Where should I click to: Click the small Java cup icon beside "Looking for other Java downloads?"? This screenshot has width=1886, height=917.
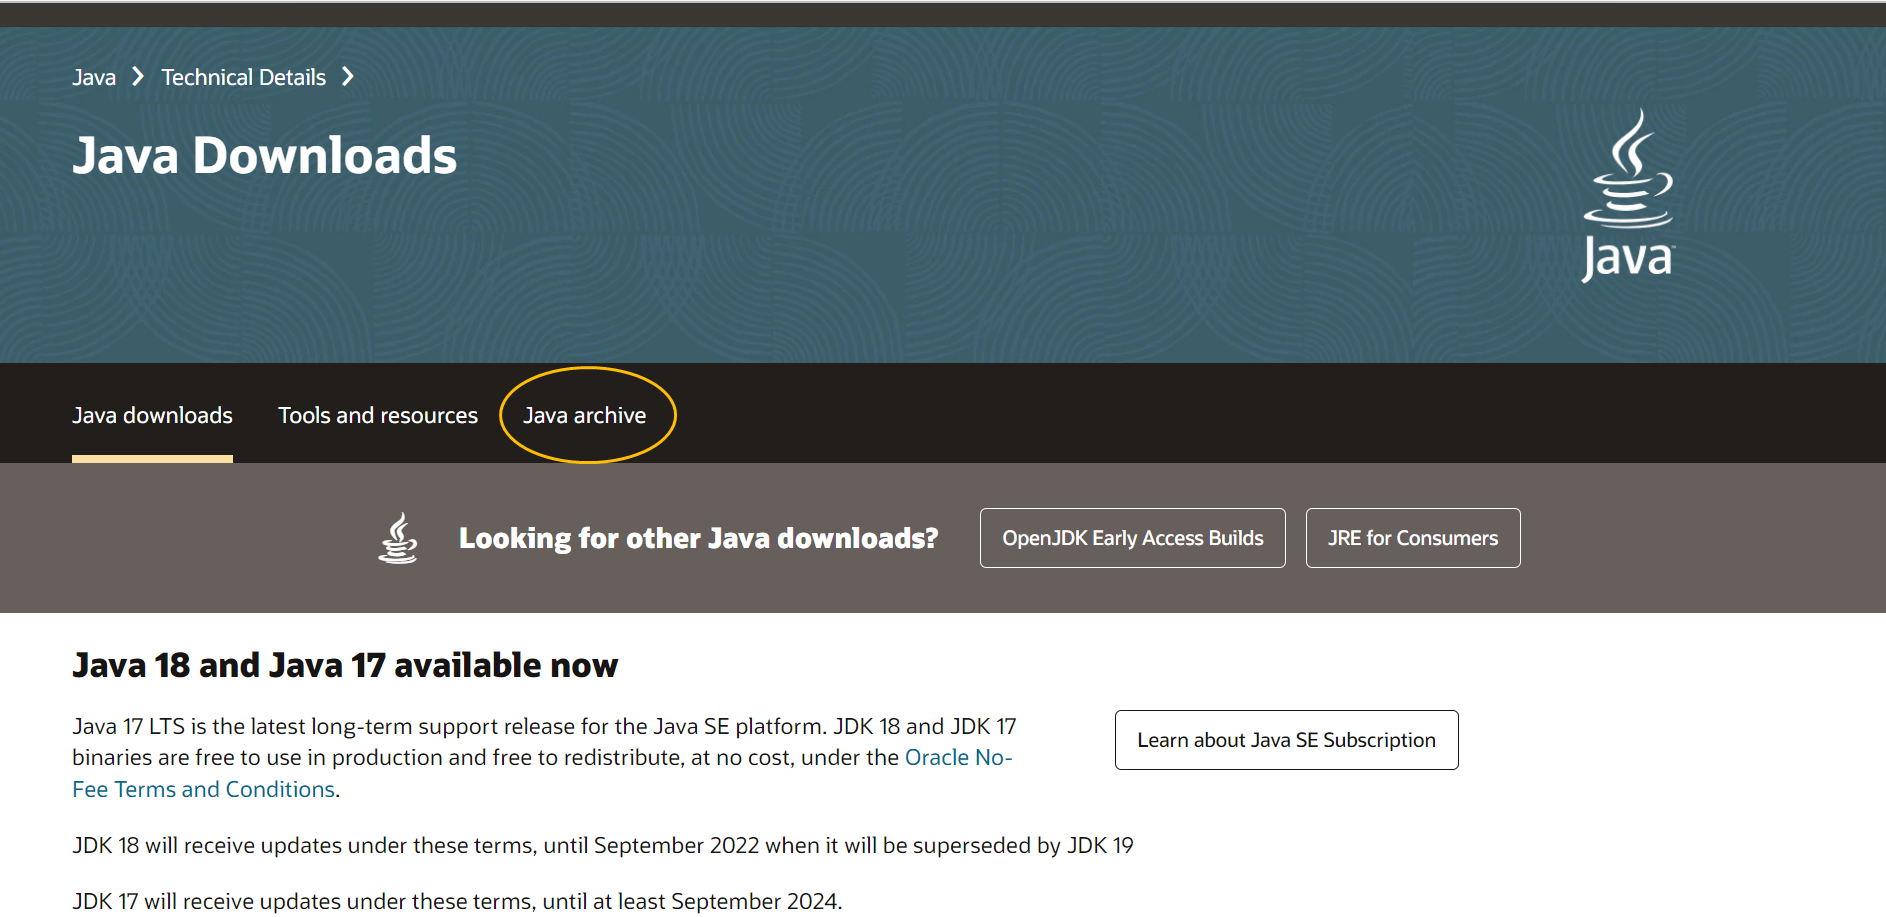coord(398,538)
